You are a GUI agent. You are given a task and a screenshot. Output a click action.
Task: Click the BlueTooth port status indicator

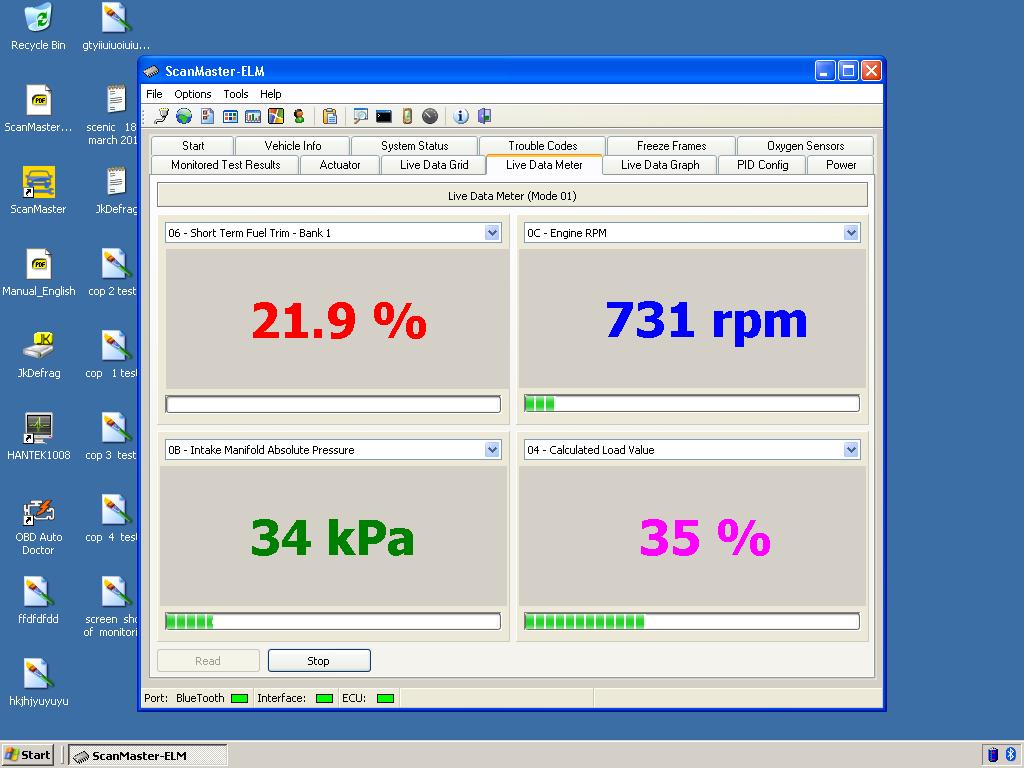(x=240, y=698)
